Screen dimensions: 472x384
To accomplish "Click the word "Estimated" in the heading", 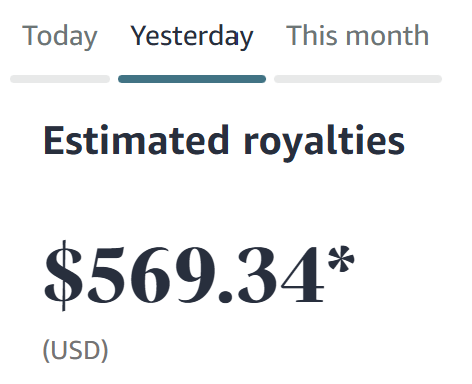I will tap(136, 140).
